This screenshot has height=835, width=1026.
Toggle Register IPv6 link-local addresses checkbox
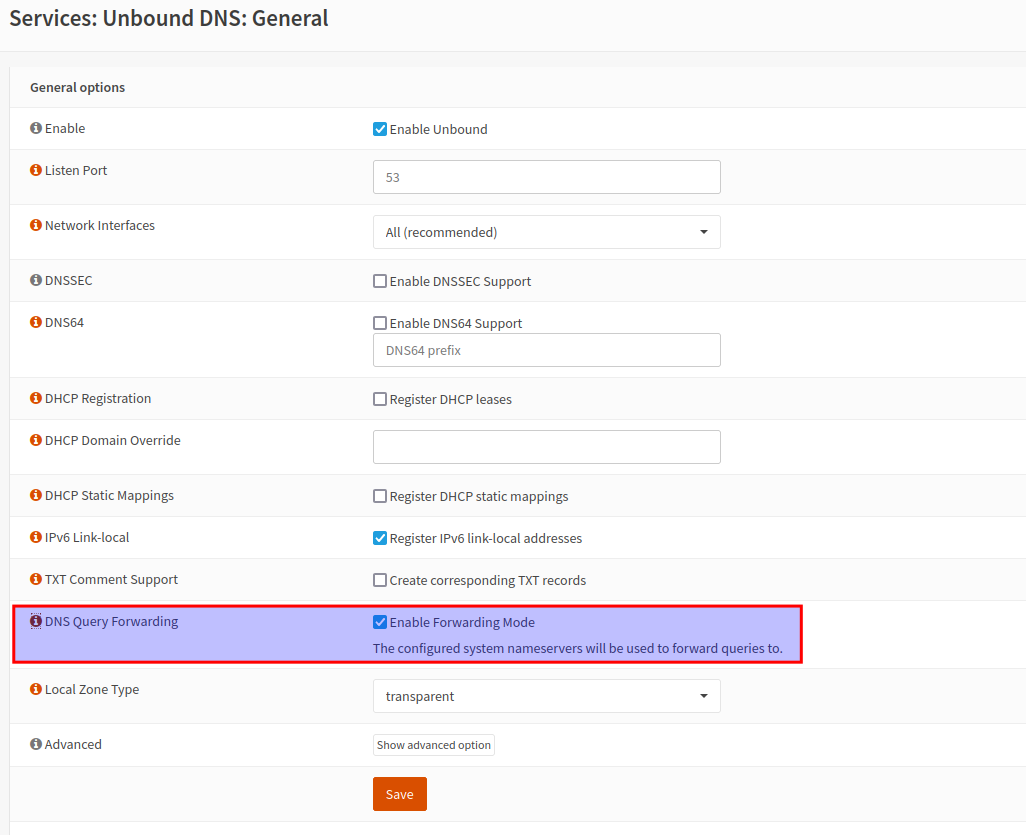pyautogui.click(x=380, y=538)
